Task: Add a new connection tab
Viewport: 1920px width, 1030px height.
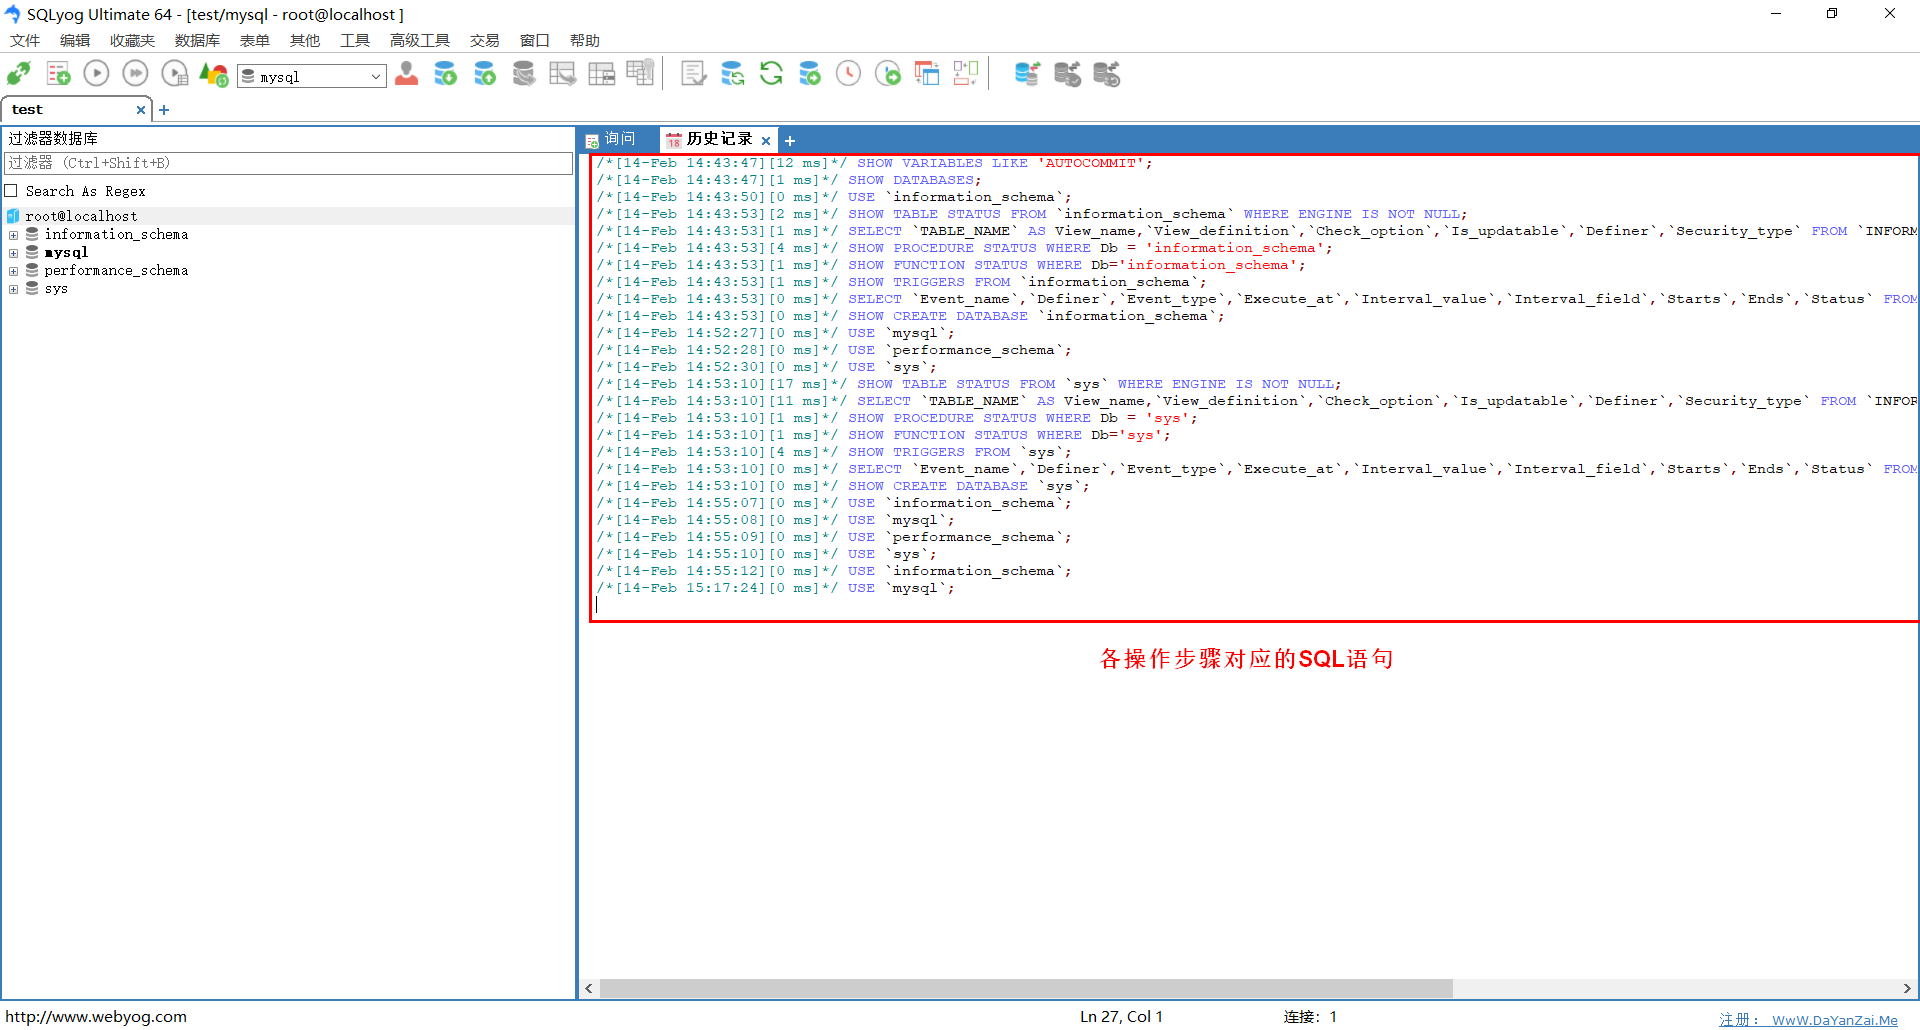Action: (164, 110)
